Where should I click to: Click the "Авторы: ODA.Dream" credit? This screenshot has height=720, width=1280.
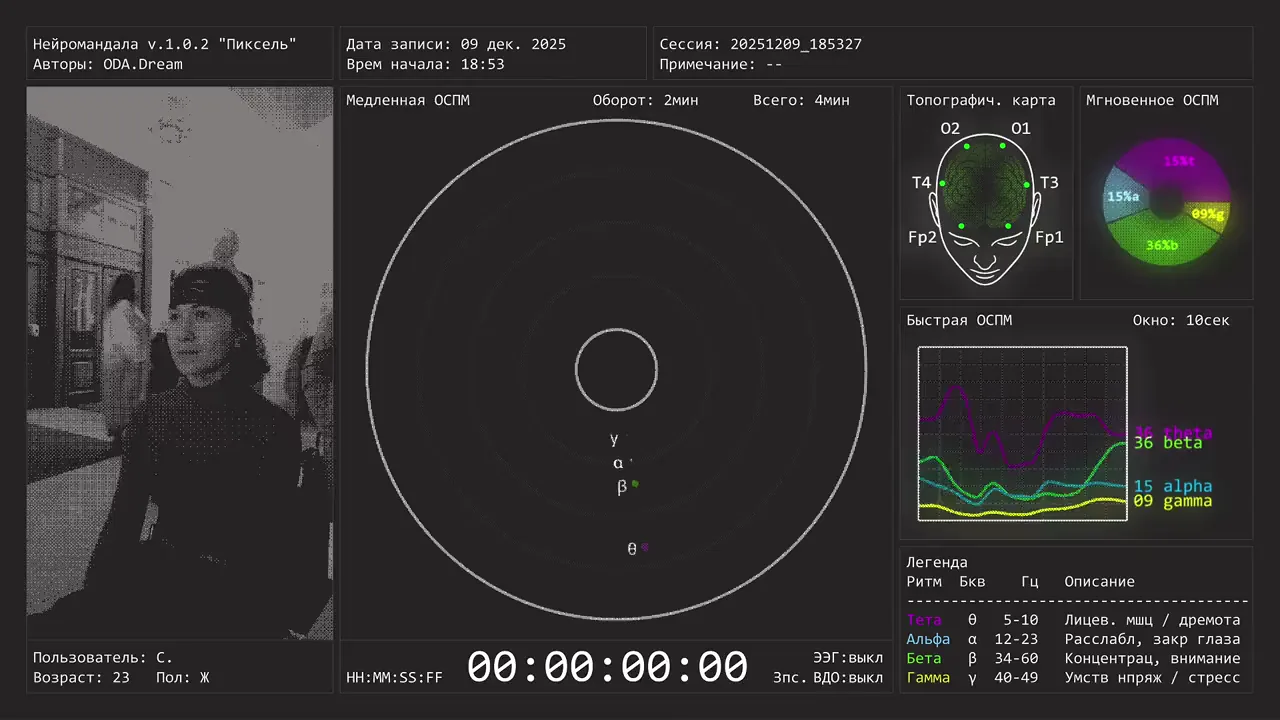coord(108,64)
